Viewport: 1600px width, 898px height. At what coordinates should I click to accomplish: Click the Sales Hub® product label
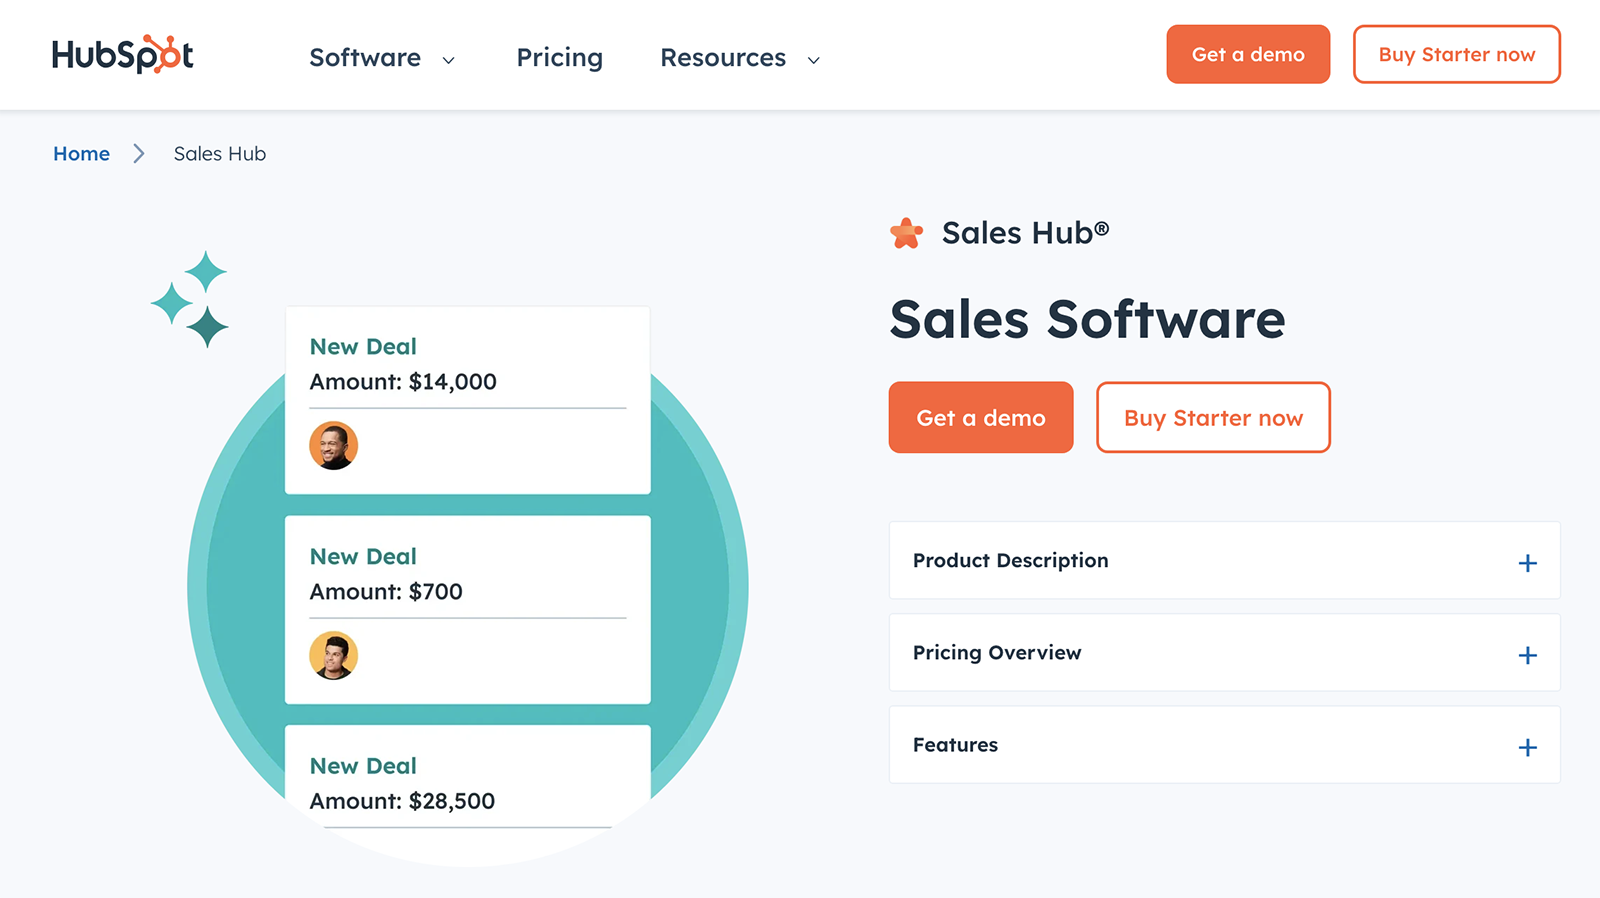pos(1025,233)
